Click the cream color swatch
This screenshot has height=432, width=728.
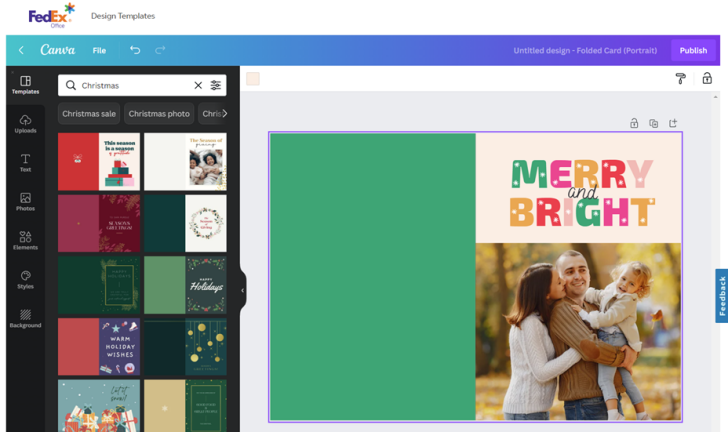[x=253, y=79]
